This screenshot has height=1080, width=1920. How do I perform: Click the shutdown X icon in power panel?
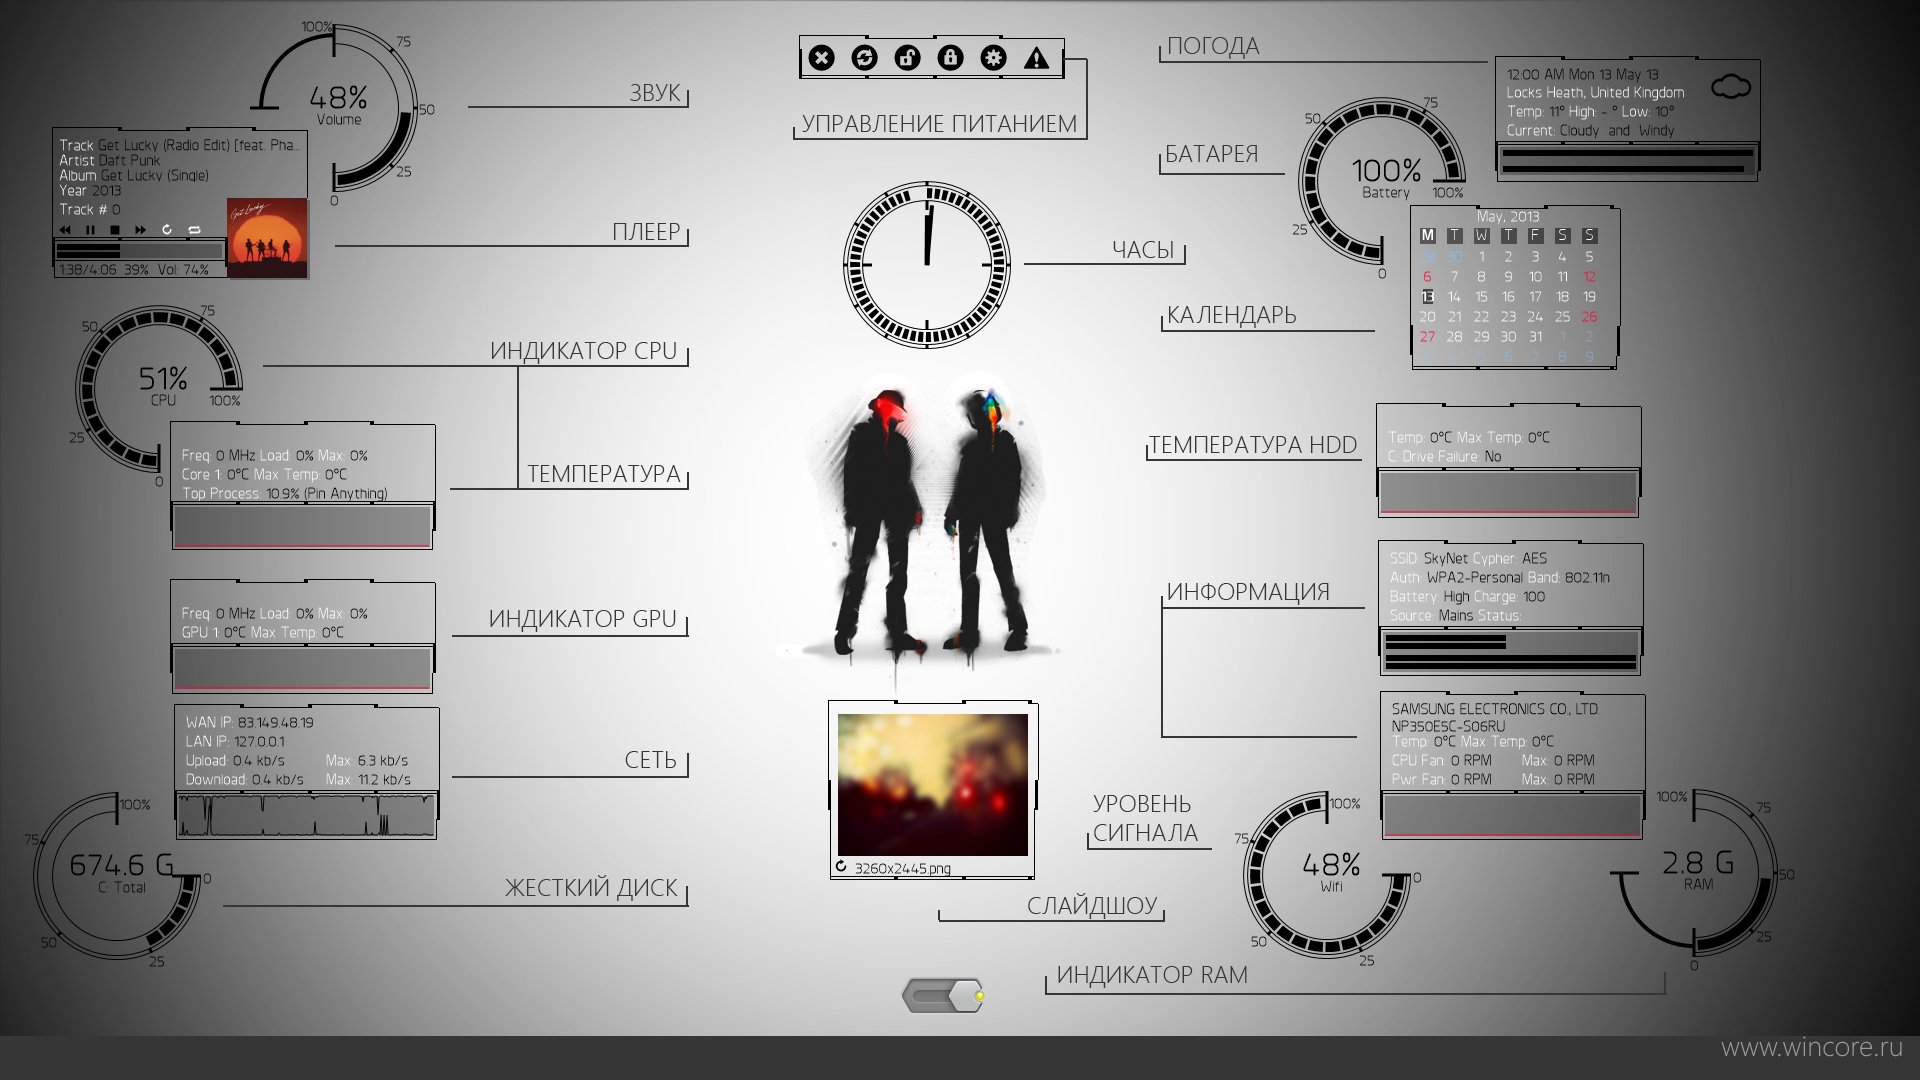[x=821, y=58]
